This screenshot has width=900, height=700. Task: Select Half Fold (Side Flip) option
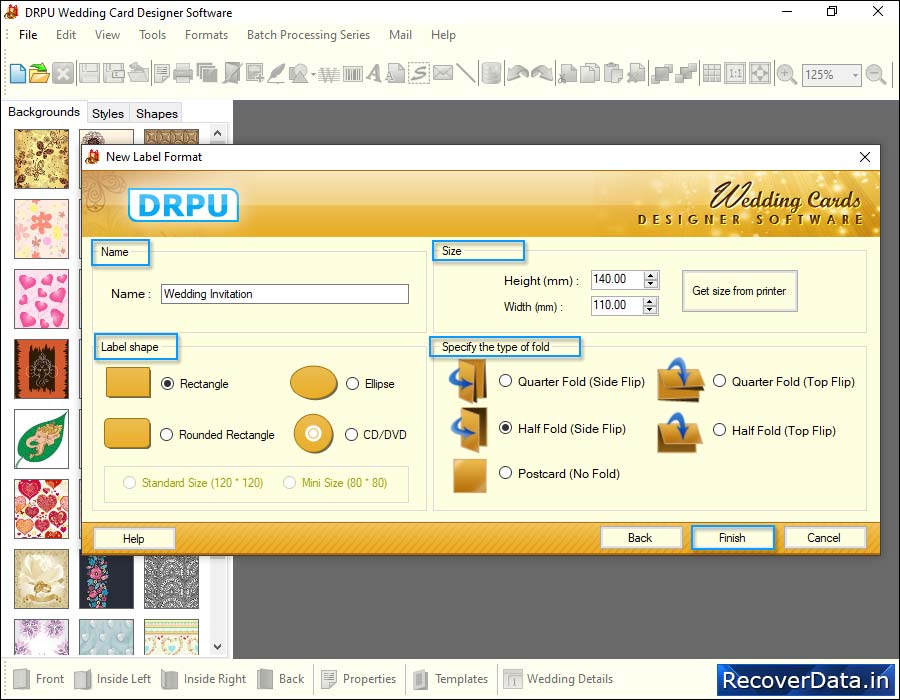pyautogui.click(x=506, y=428)
